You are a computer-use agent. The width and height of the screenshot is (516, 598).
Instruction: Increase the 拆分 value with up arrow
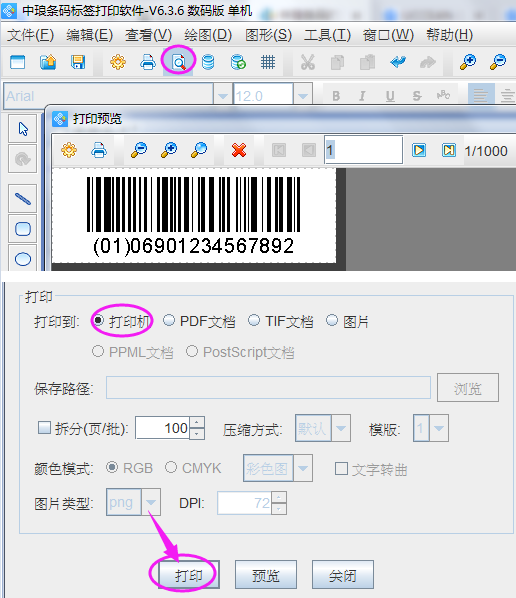point(197,422)
